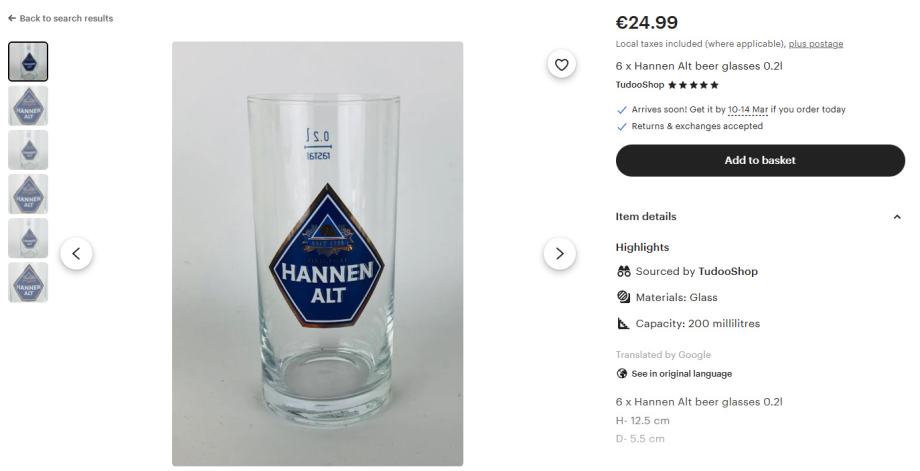Click the binoculars Sourced by icon
The height and width of the screenshot is (471, 920).
pos(623,271)
